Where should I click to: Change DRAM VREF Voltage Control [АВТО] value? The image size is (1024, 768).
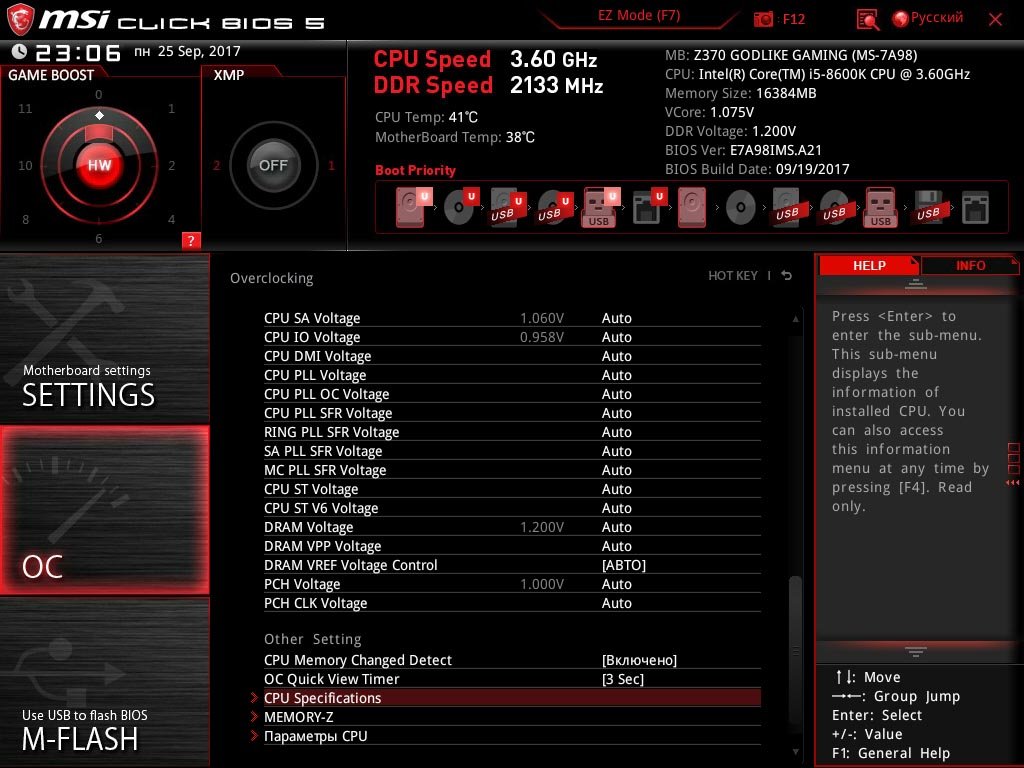pos(624,565)
